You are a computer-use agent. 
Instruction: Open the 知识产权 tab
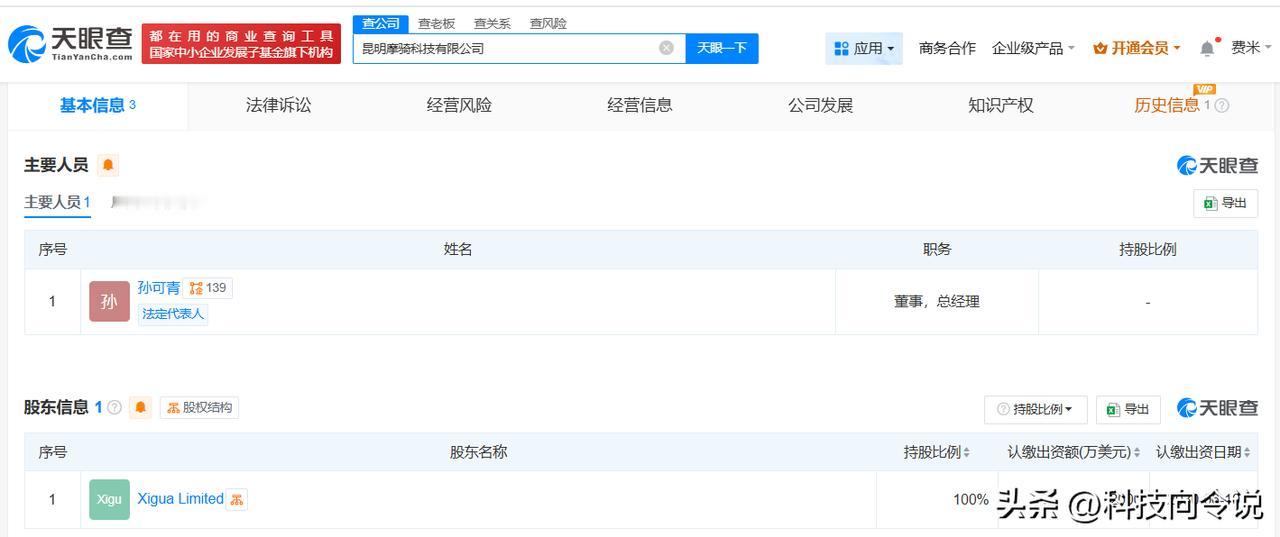tap(1001, 105)
